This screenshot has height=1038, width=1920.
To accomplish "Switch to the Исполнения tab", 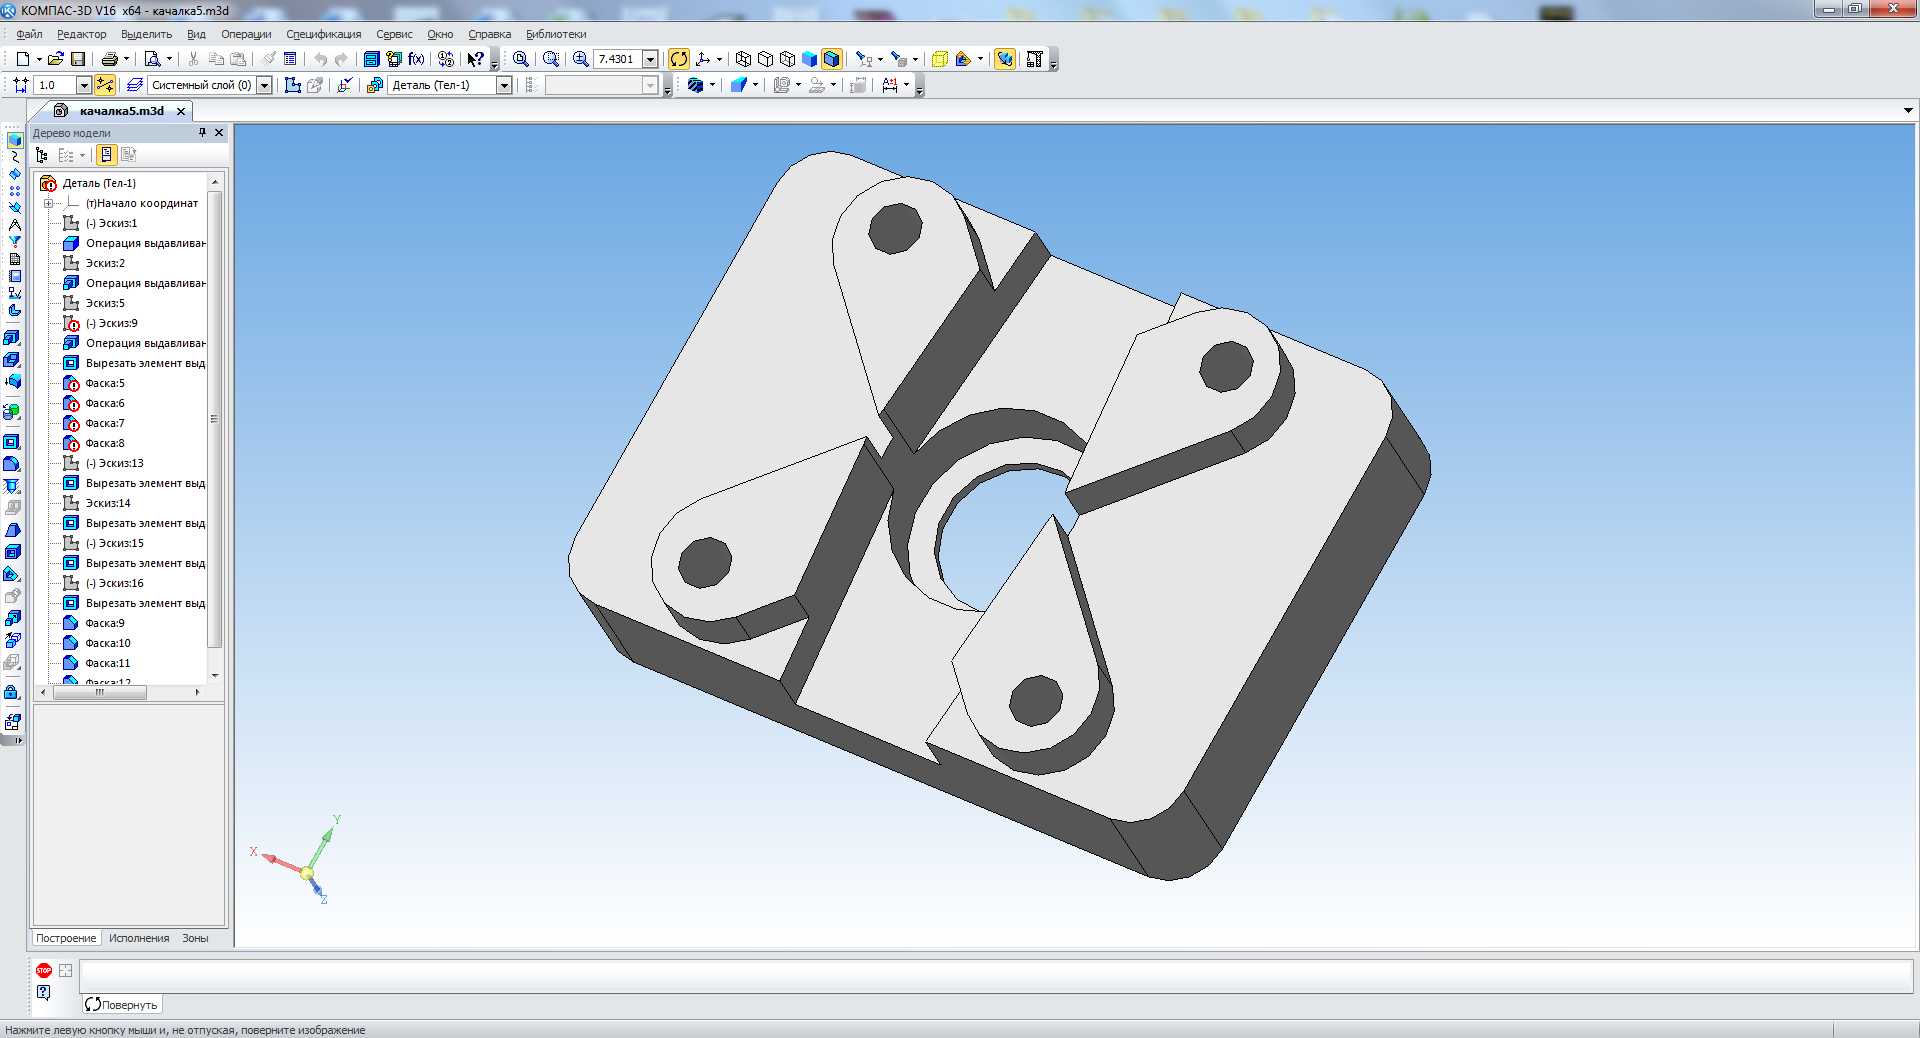I will tap(139, 938).
